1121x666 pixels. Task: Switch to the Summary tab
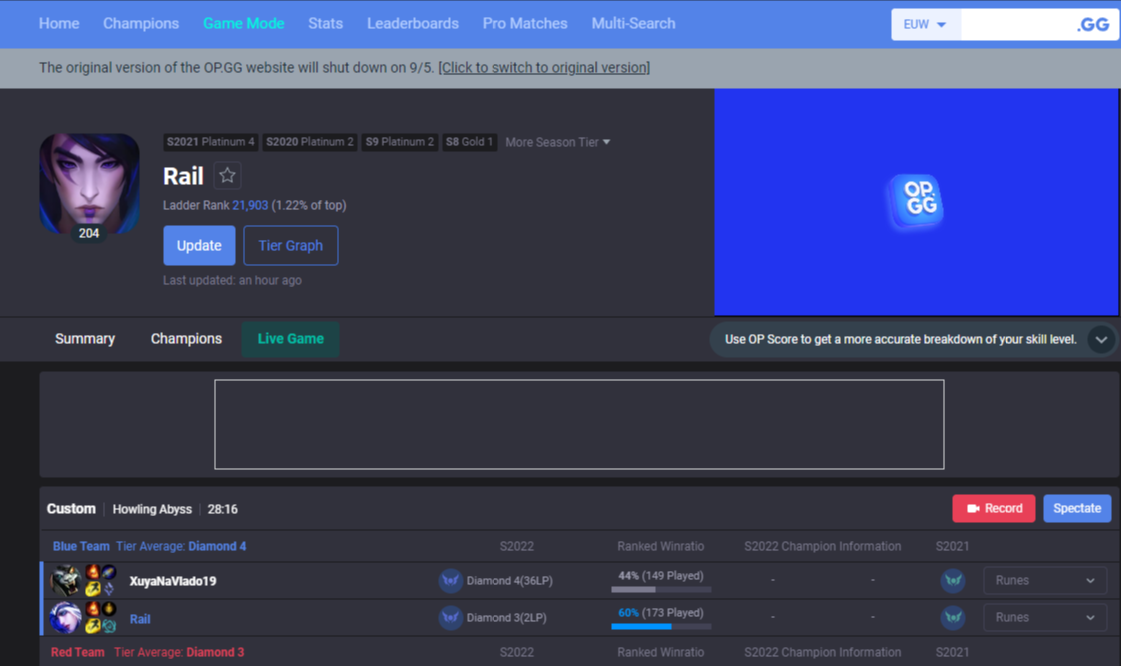pyautogui.click(x=85, y=339)
